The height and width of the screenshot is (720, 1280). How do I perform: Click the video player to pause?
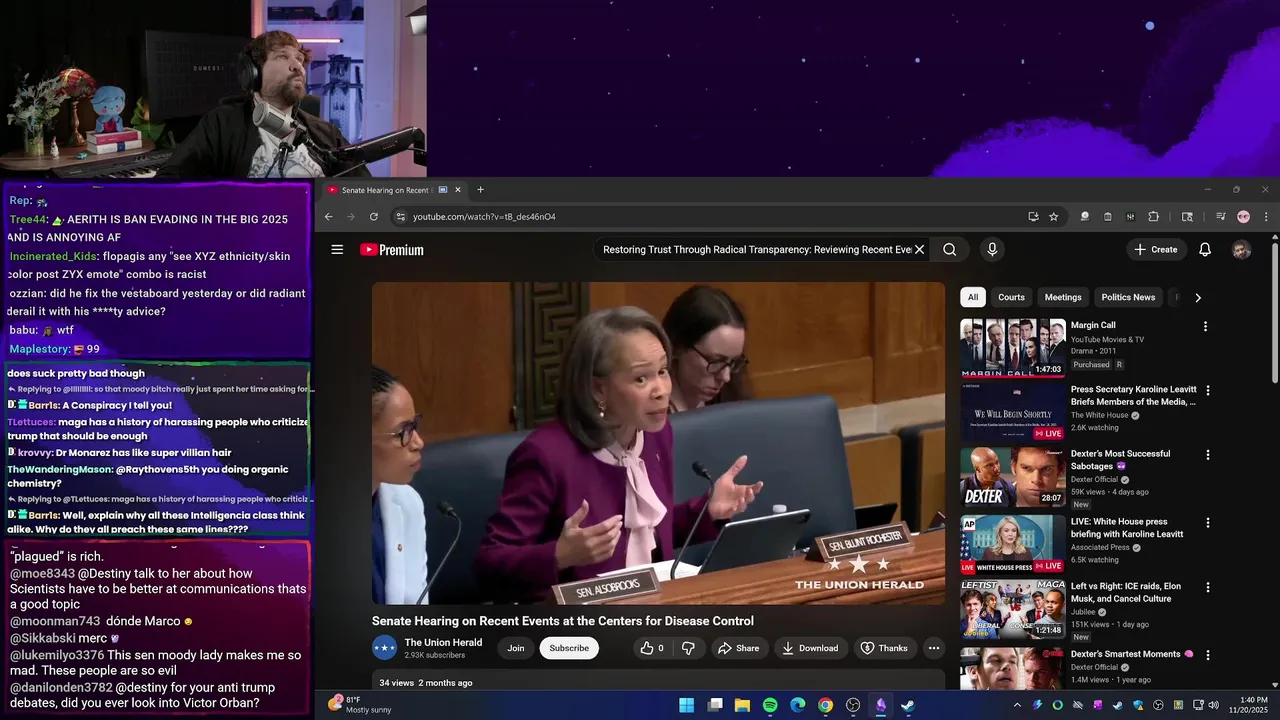[658, 443]
